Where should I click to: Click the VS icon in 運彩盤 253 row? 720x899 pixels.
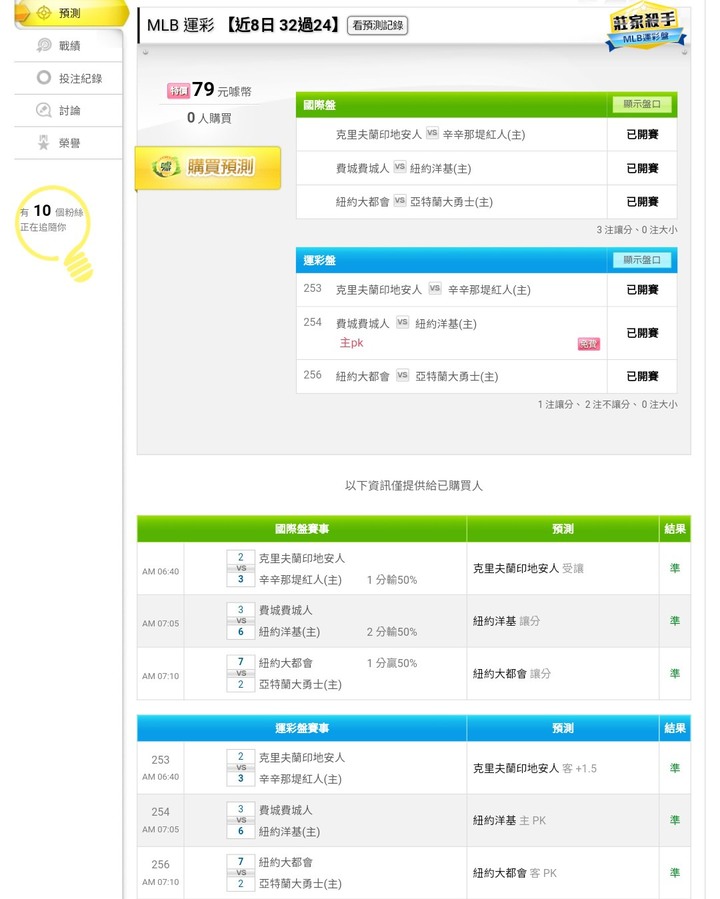435,288
